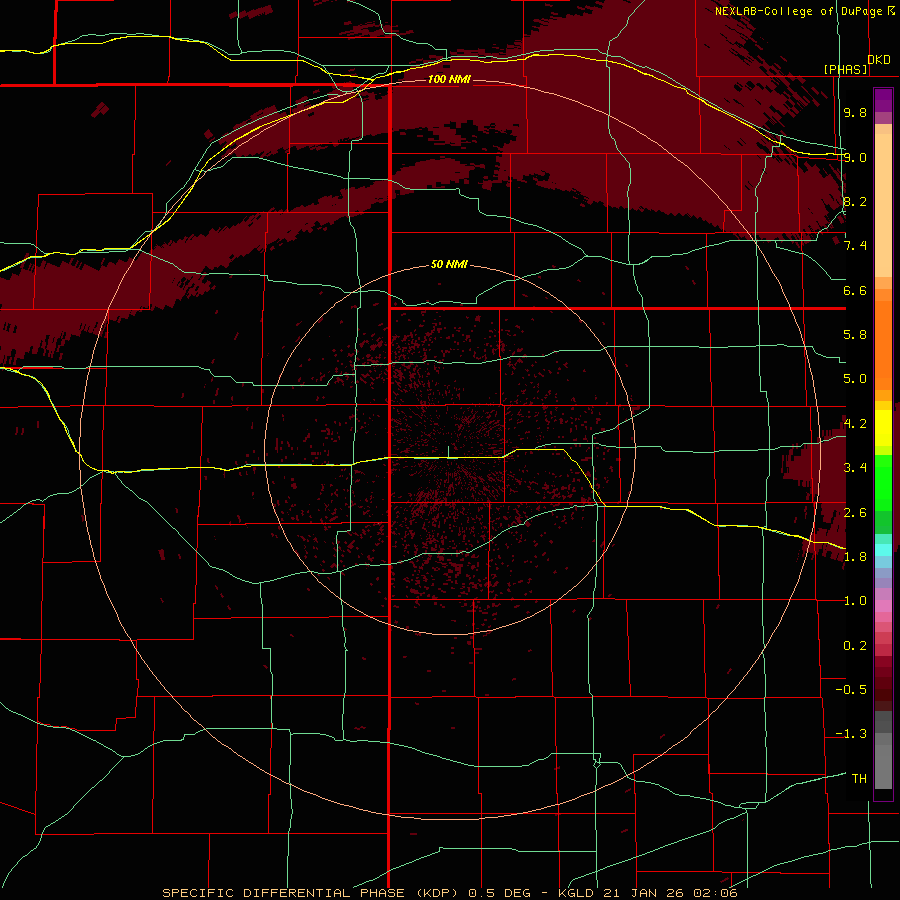
Task: Click the yellow segment of color bar
Action: point(883,428)
